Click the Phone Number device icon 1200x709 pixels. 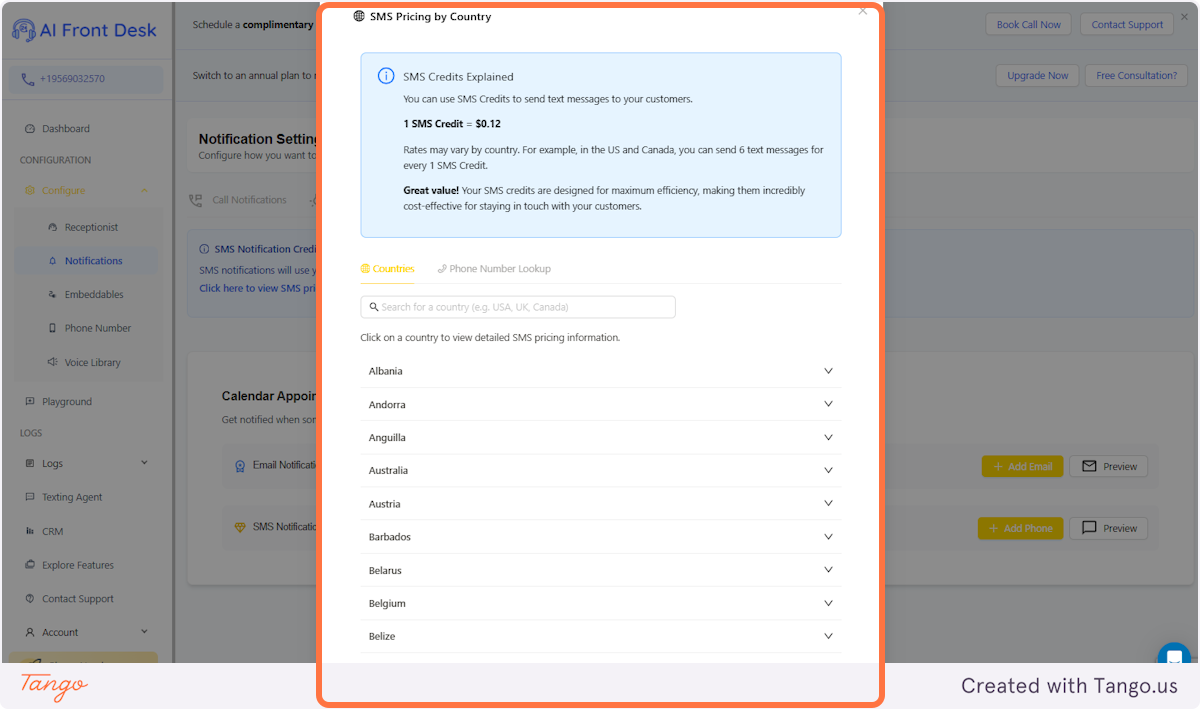point(53,328)
